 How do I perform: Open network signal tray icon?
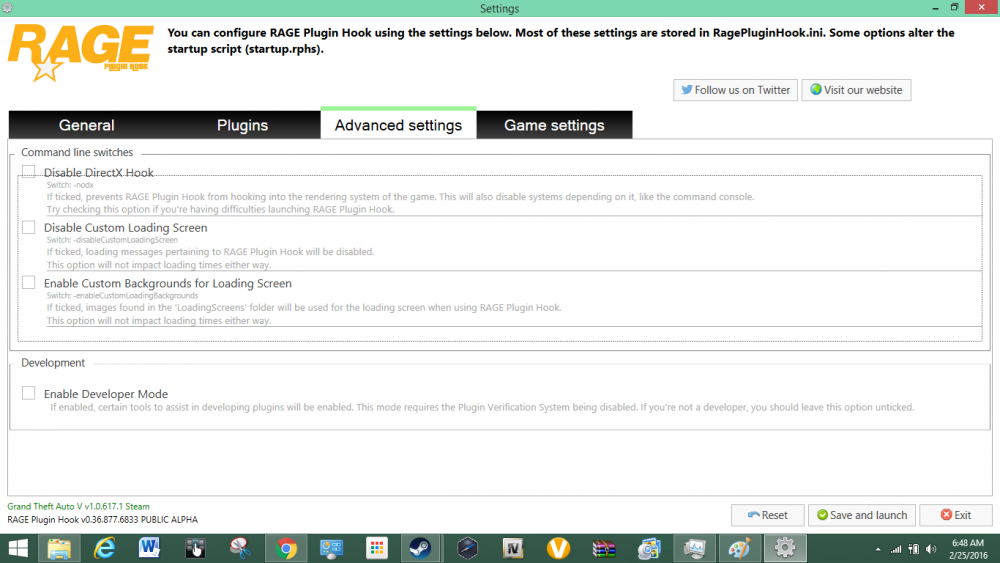896,549
